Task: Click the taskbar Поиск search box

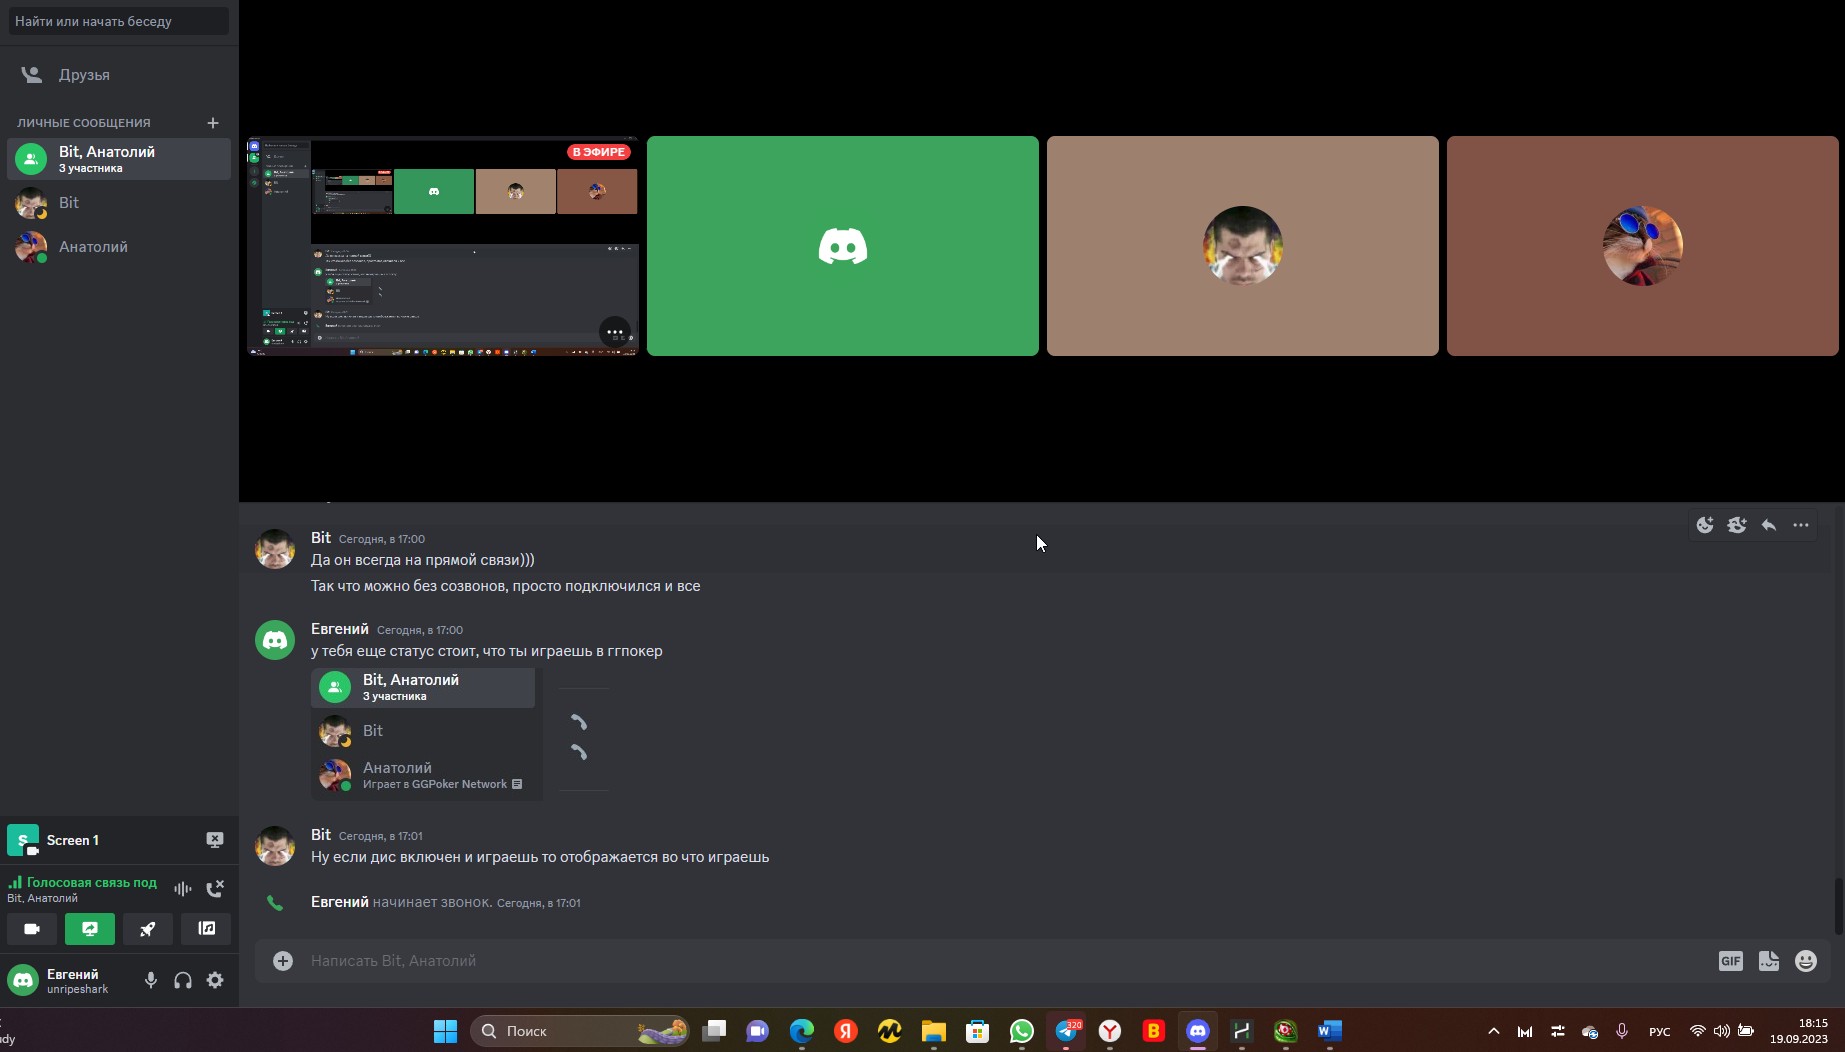Action: [580, 1031]
